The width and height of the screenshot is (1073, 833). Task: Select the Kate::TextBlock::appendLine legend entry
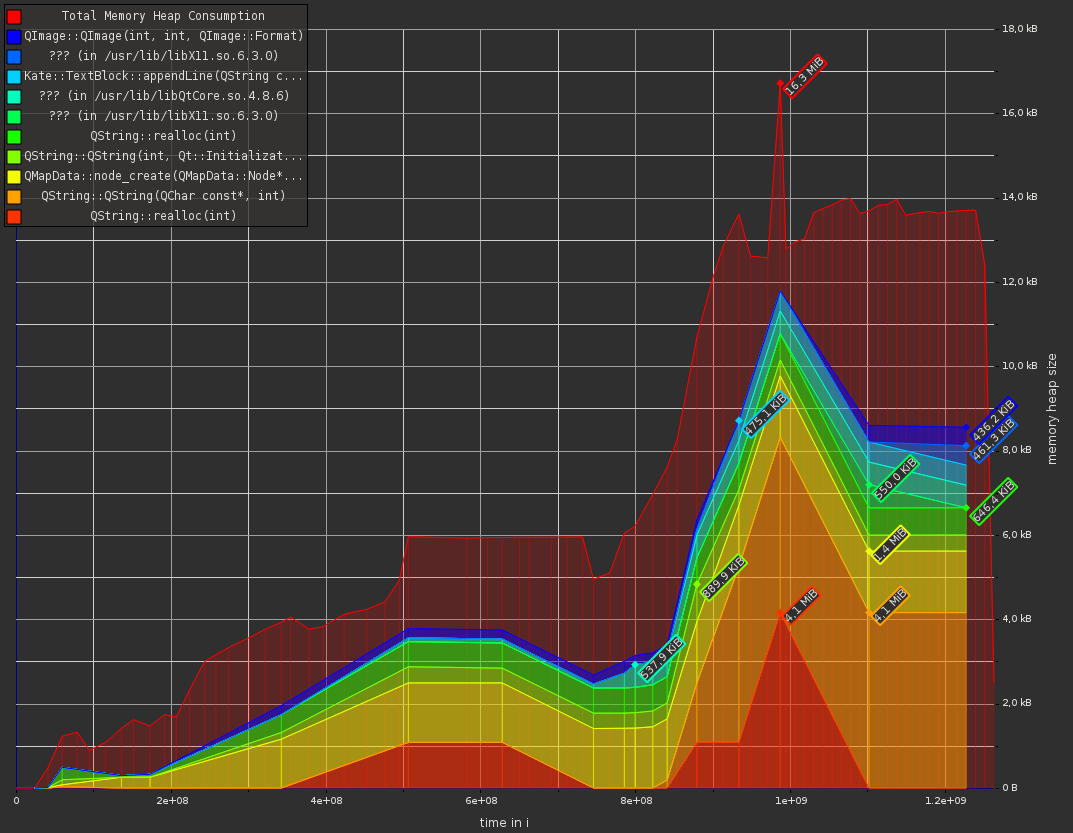coord(163,77)
